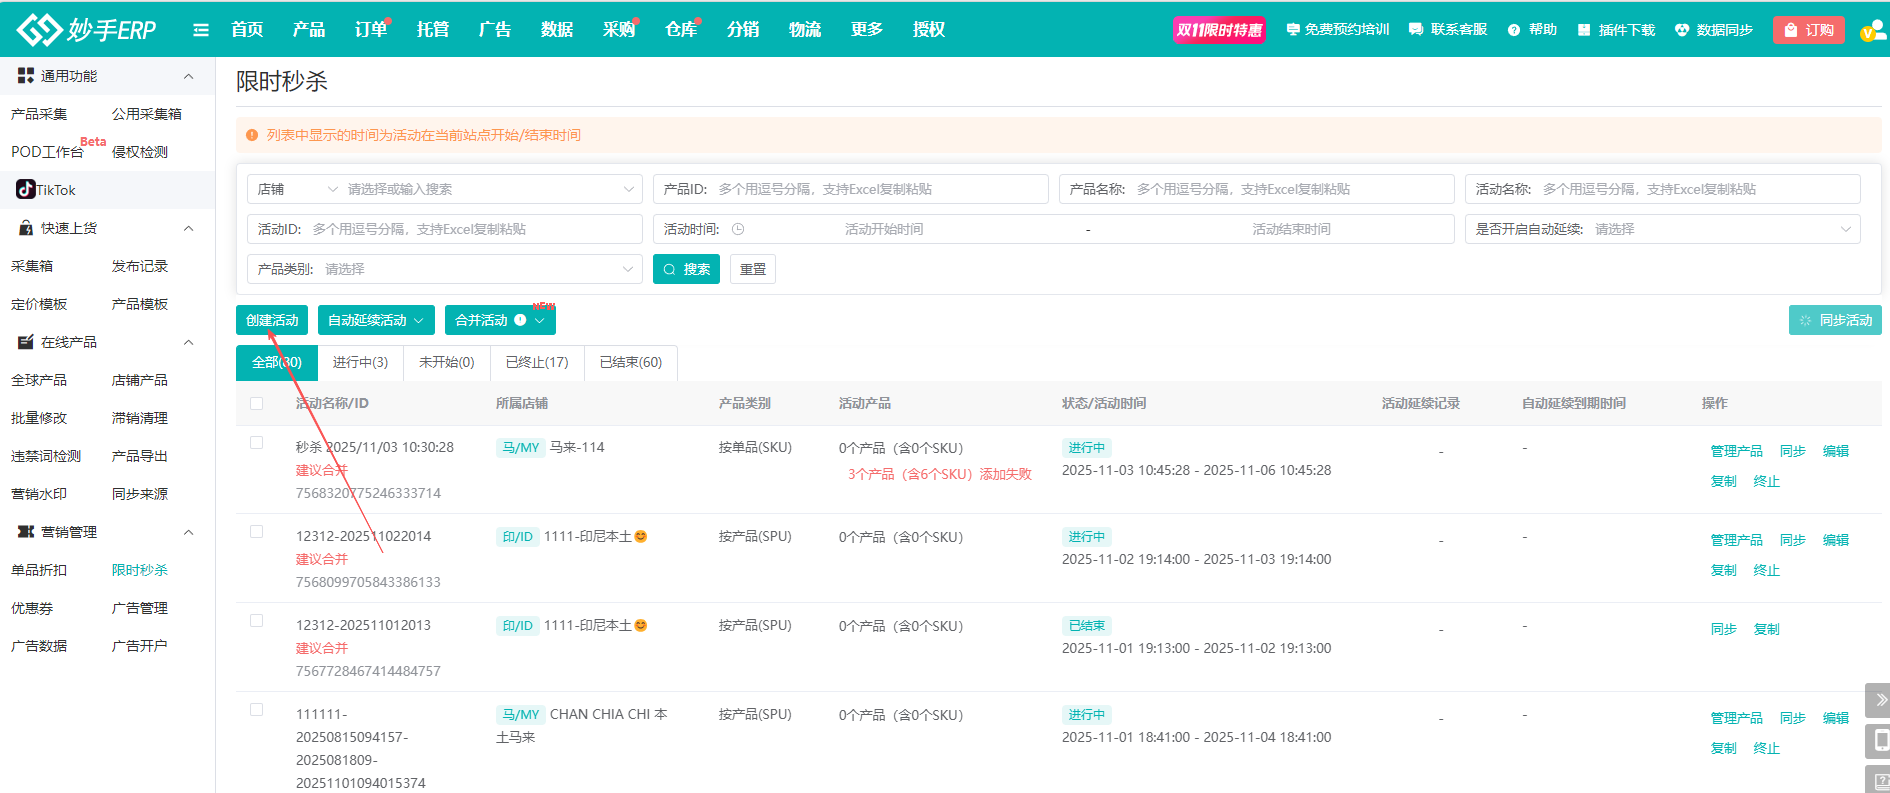This screenshot has height=793, width=1890.
Task: Click the 联系客服 chat icon
Action: click(1416, 30)
